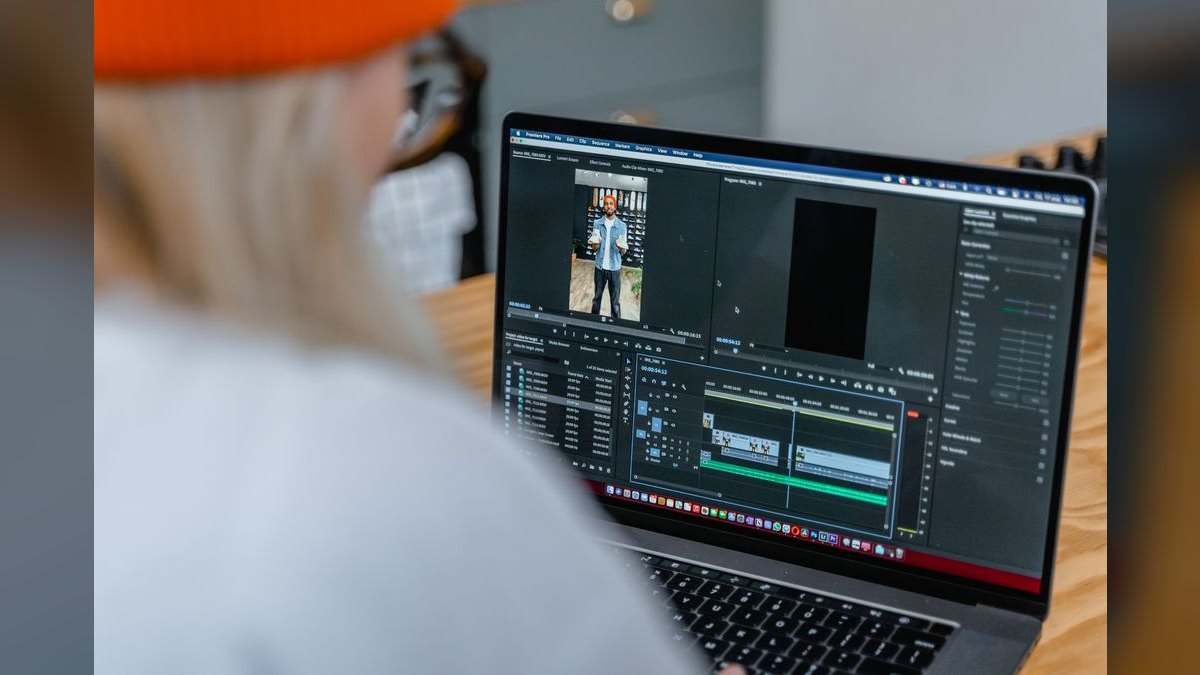Open the File menu

coord(558,138)
